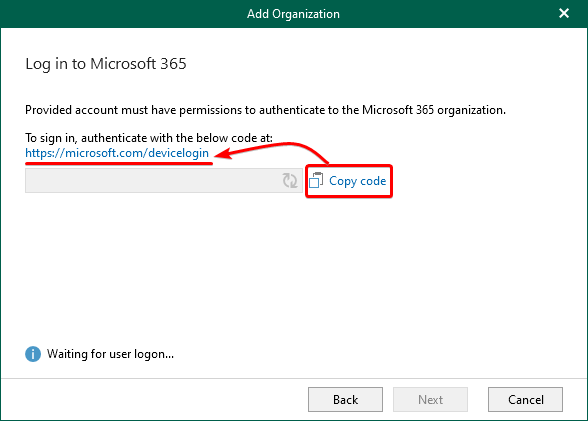This screenshot has width=588, height=421.
Task: Click the Cancel button
Action: click(x=525, y=400)
